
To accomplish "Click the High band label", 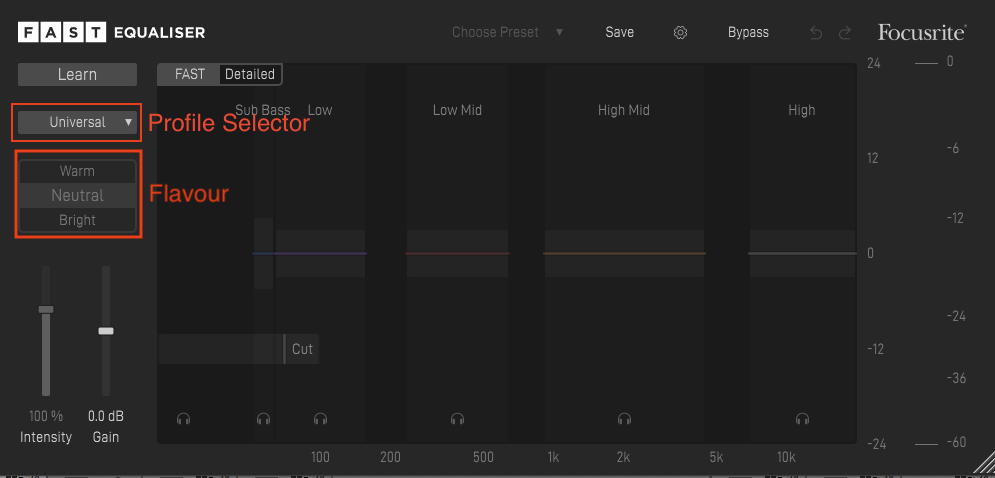I will click(801, 110).
